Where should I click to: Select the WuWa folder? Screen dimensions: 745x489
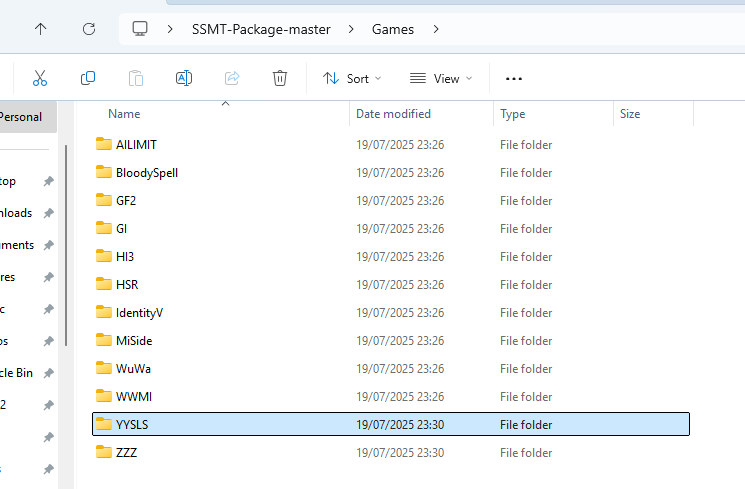pyautogui.click(x=391, y=369)
